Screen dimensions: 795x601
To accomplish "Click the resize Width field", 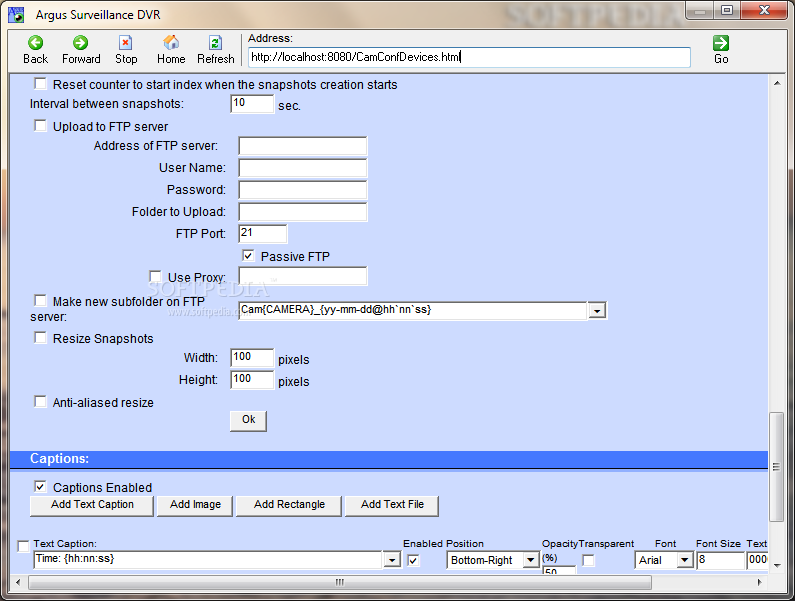I will pos(252,358).
